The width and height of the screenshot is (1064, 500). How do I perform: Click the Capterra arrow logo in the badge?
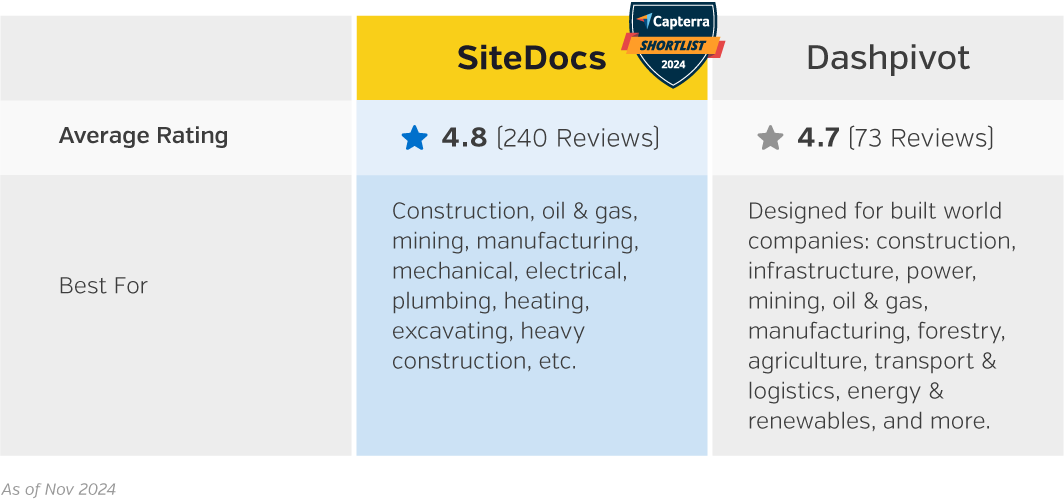[644, 20]
